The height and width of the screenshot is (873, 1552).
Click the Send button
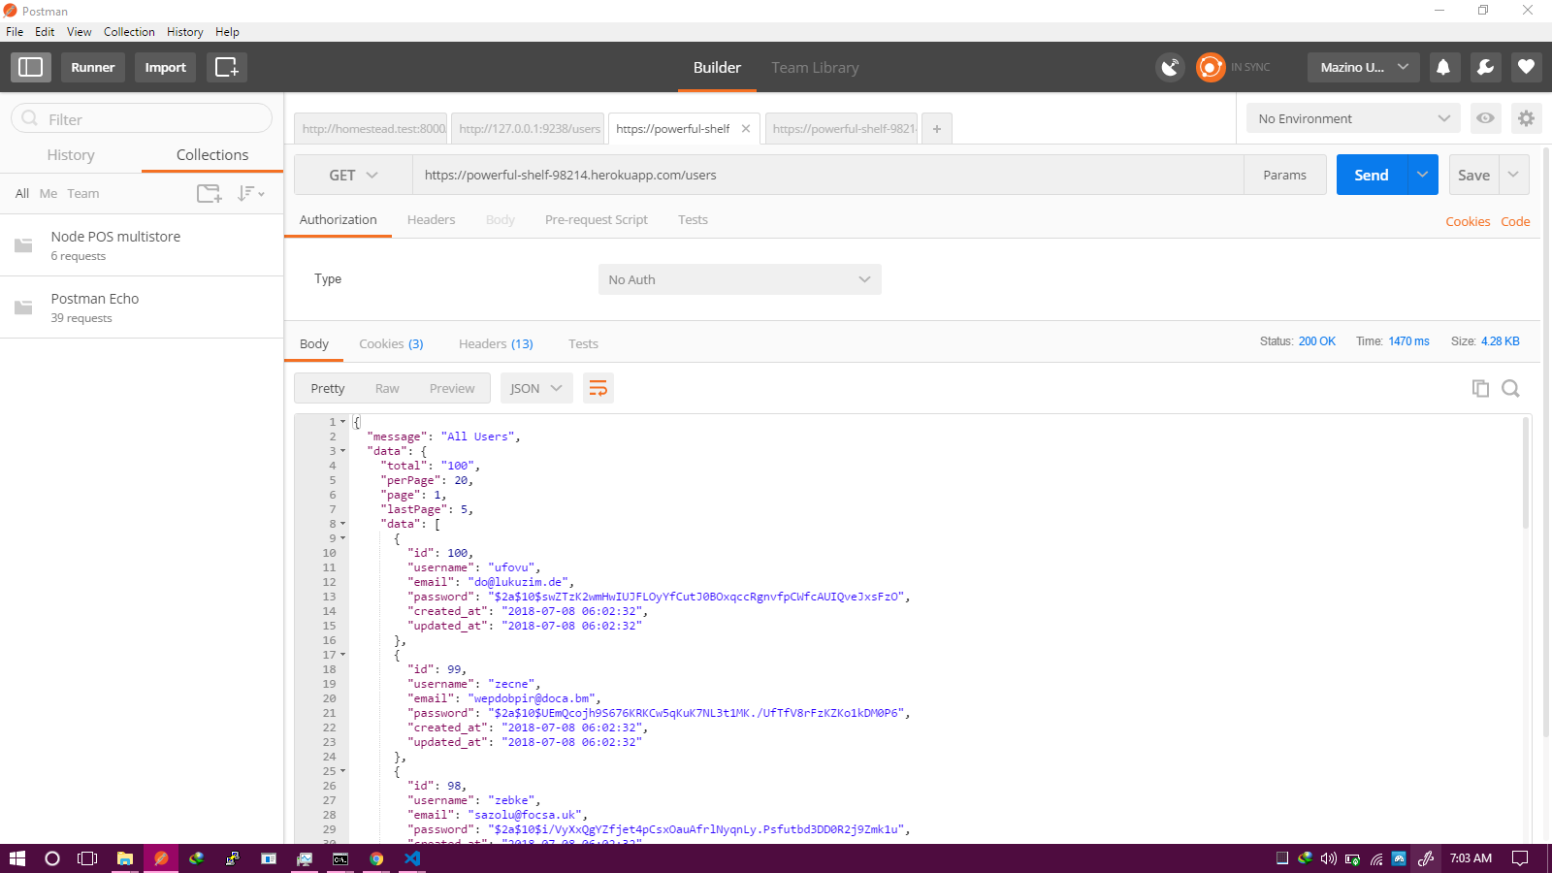click(x=1371, y=174)
